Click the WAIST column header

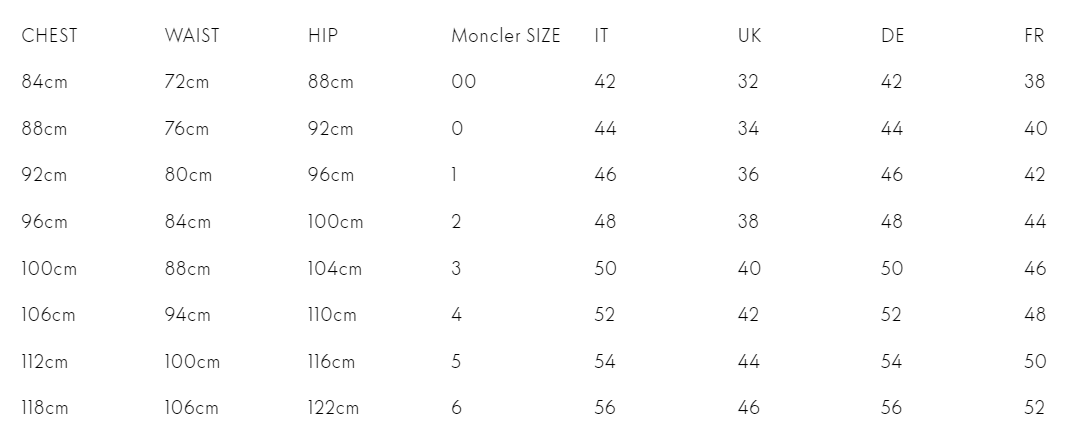pos(192,35)
